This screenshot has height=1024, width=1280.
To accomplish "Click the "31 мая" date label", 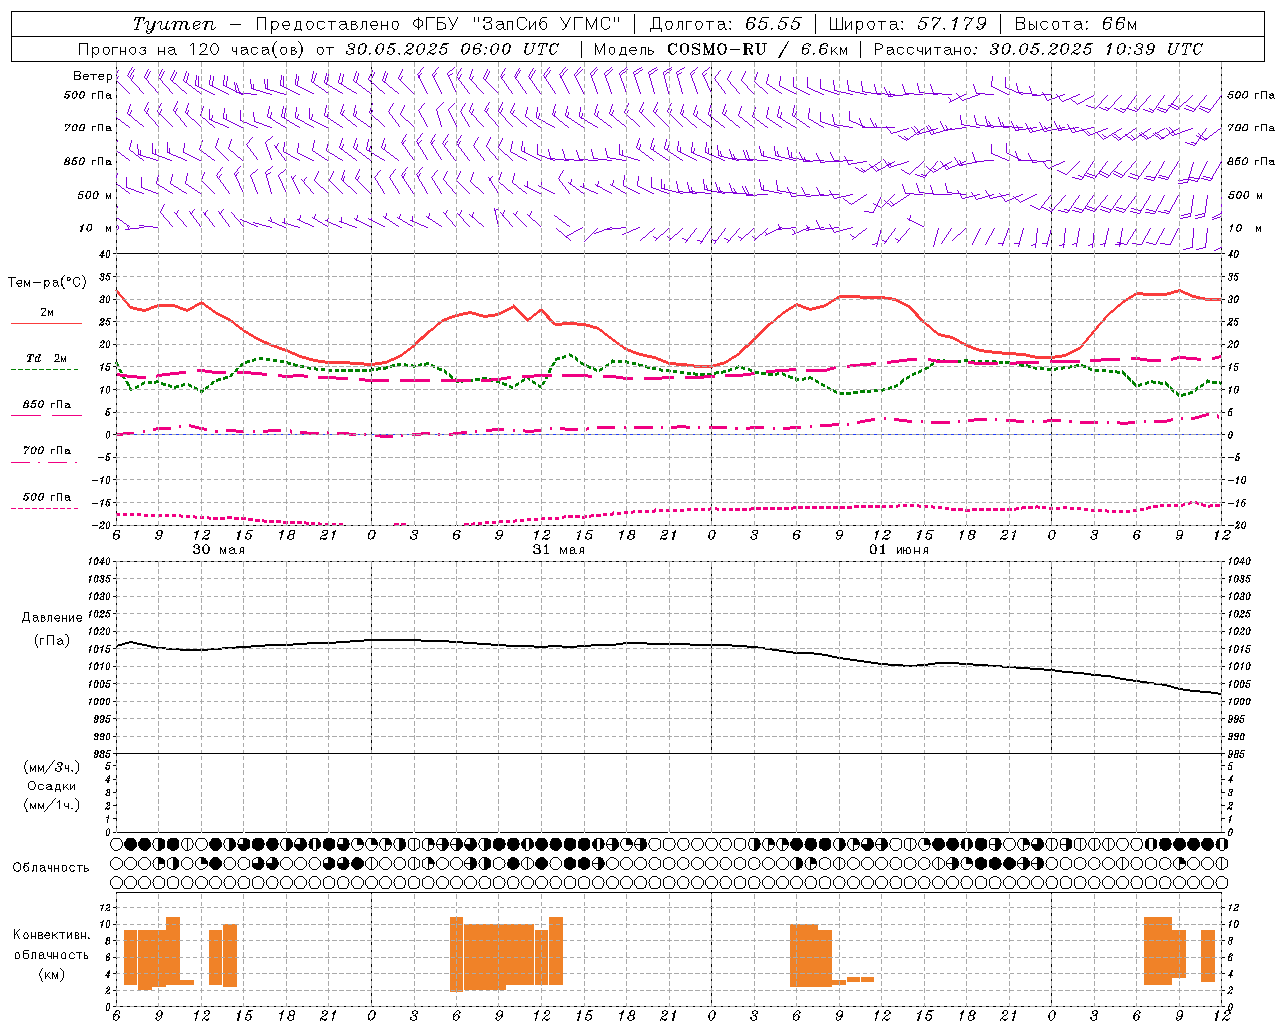I will point(559,550).
